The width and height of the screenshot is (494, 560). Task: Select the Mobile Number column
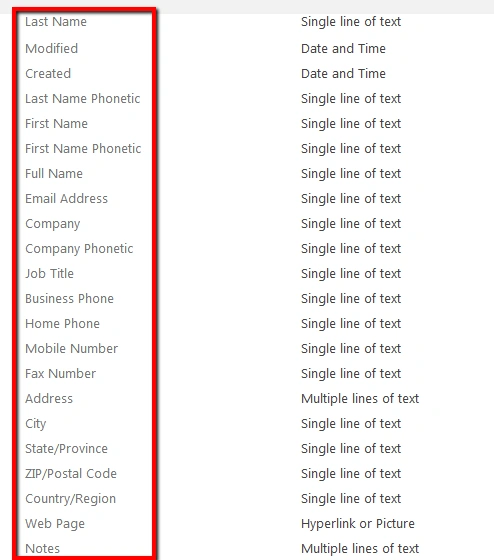pyautogui.click(x=71, y=349)
